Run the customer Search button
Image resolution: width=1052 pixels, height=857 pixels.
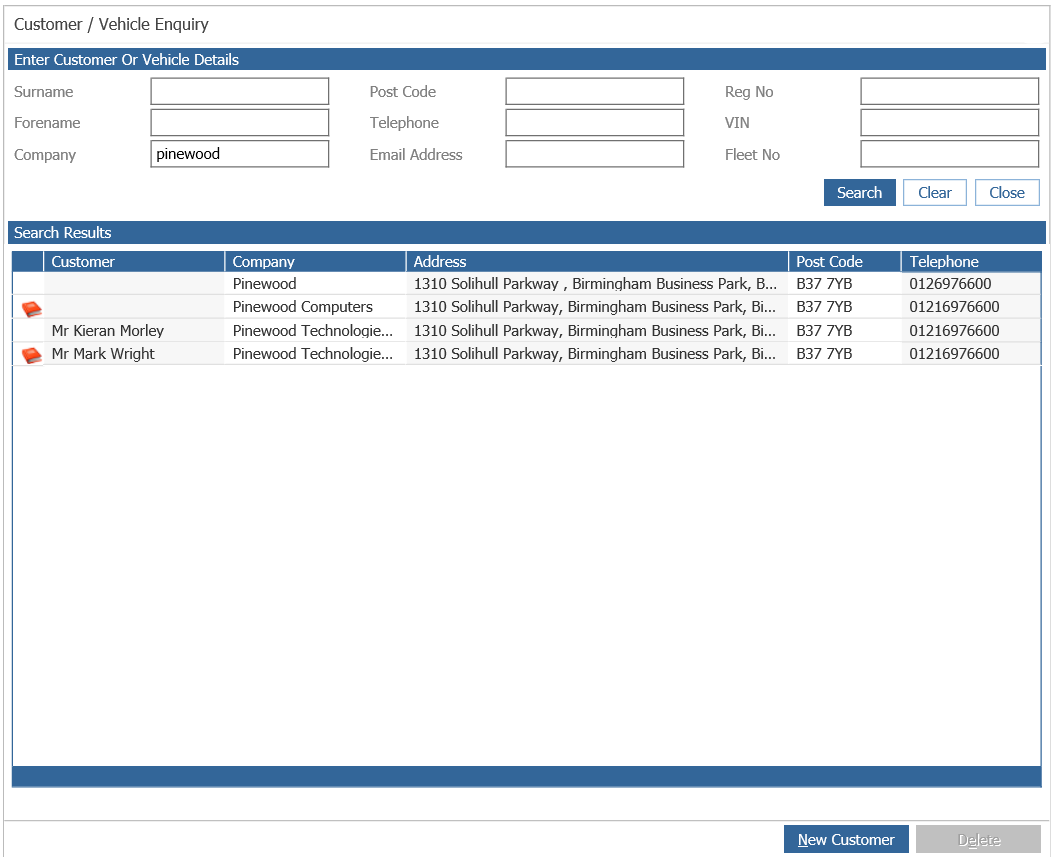tap(859, 193)
